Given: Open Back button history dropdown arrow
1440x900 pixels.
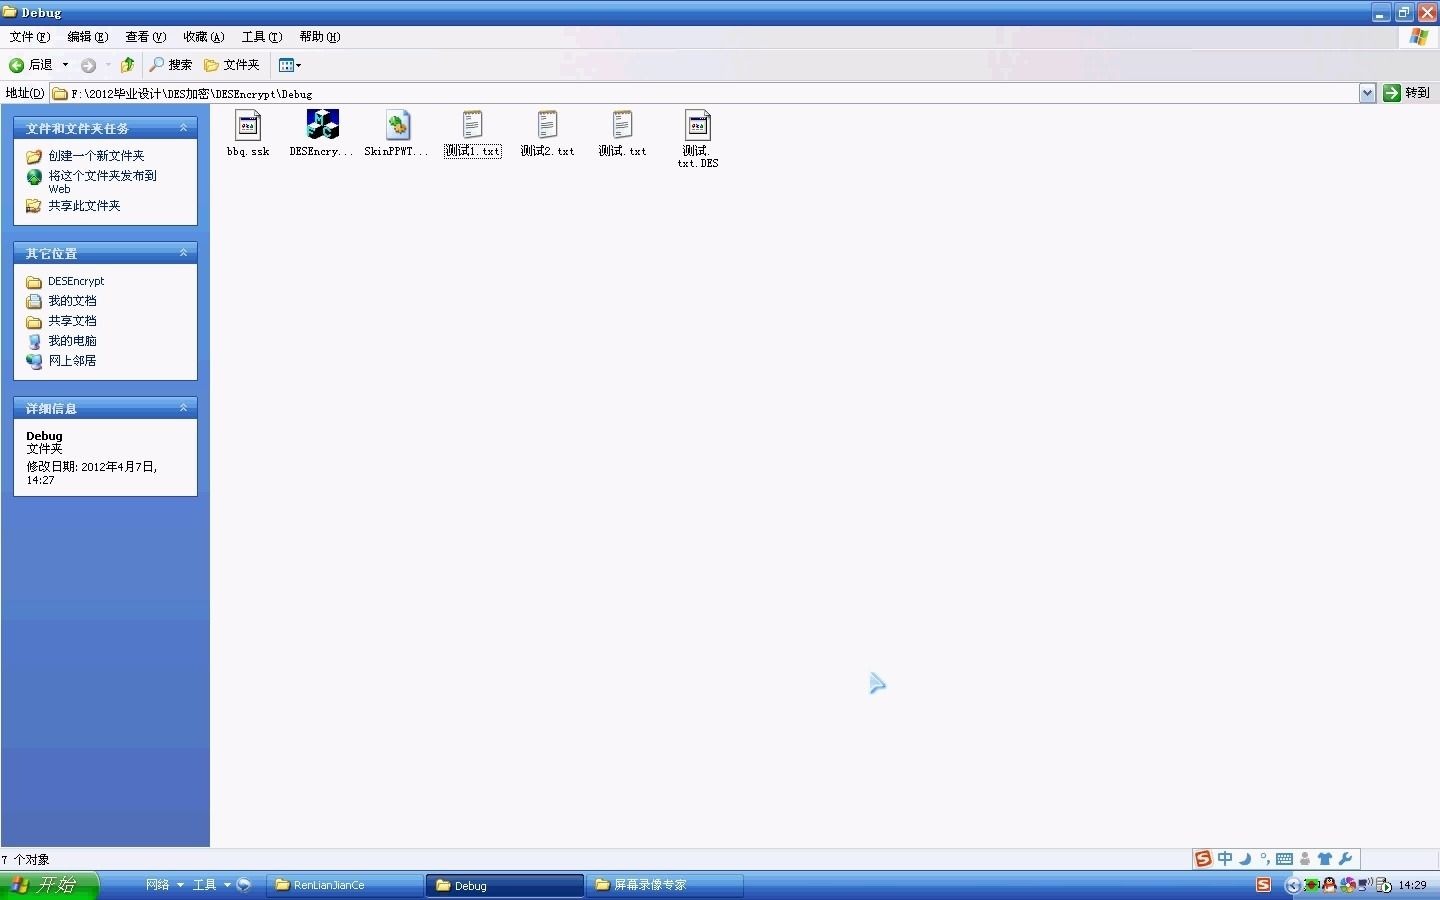Looking at the screenshot, I should (66, 65).
